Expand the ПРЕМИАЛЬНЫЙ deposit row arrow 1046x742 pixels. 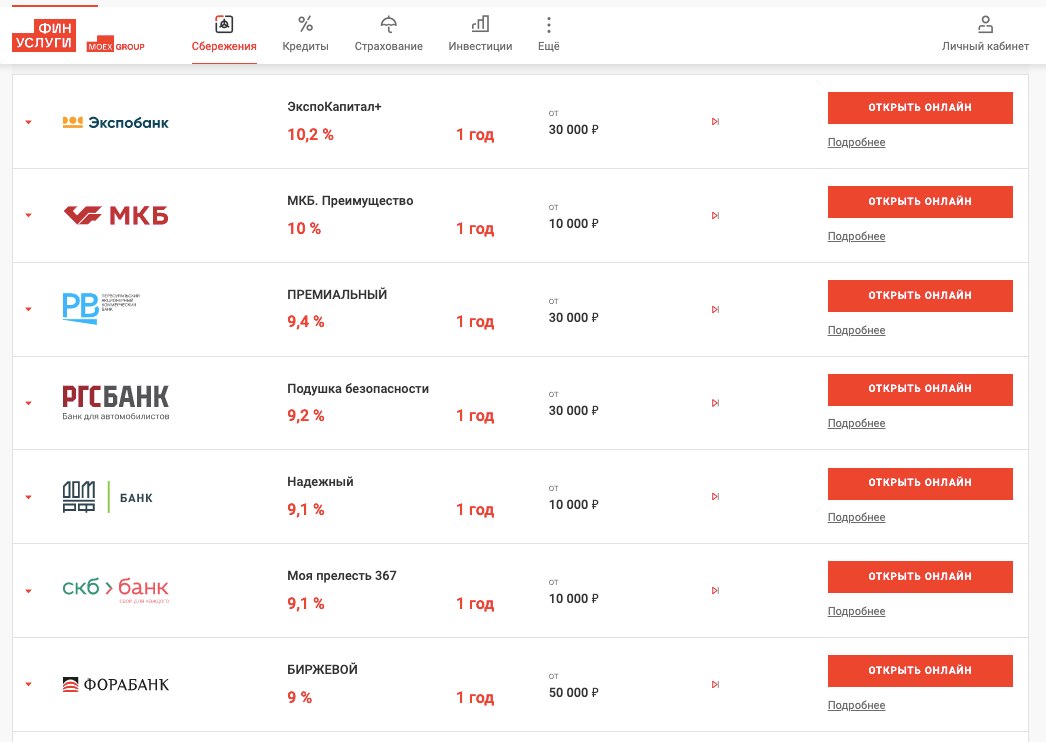click(29, 310)
